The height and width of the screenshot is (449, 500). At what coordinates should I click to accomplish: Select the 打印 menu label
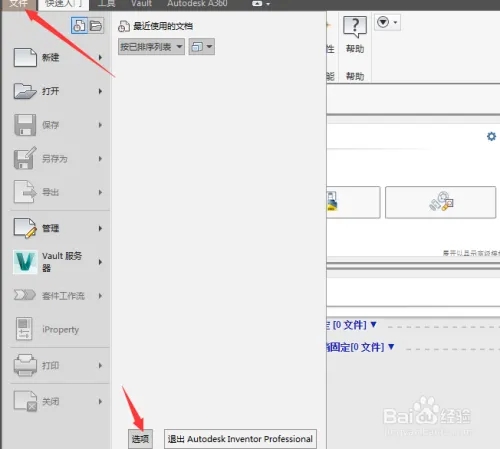coord(51,366)
